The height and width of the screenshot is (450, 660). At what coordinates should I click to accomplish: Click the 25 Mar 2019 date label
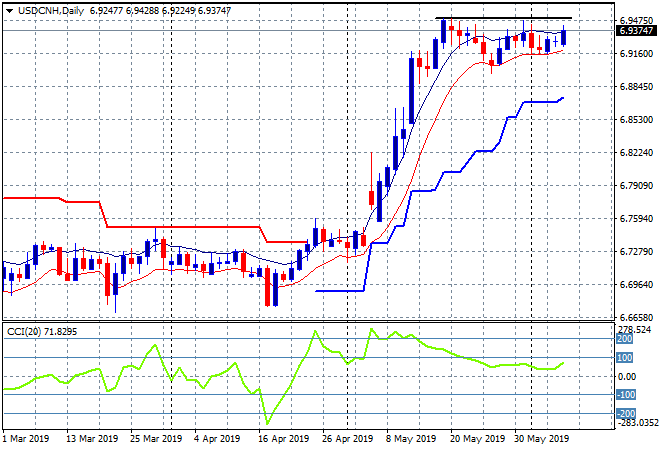point(156,439)
